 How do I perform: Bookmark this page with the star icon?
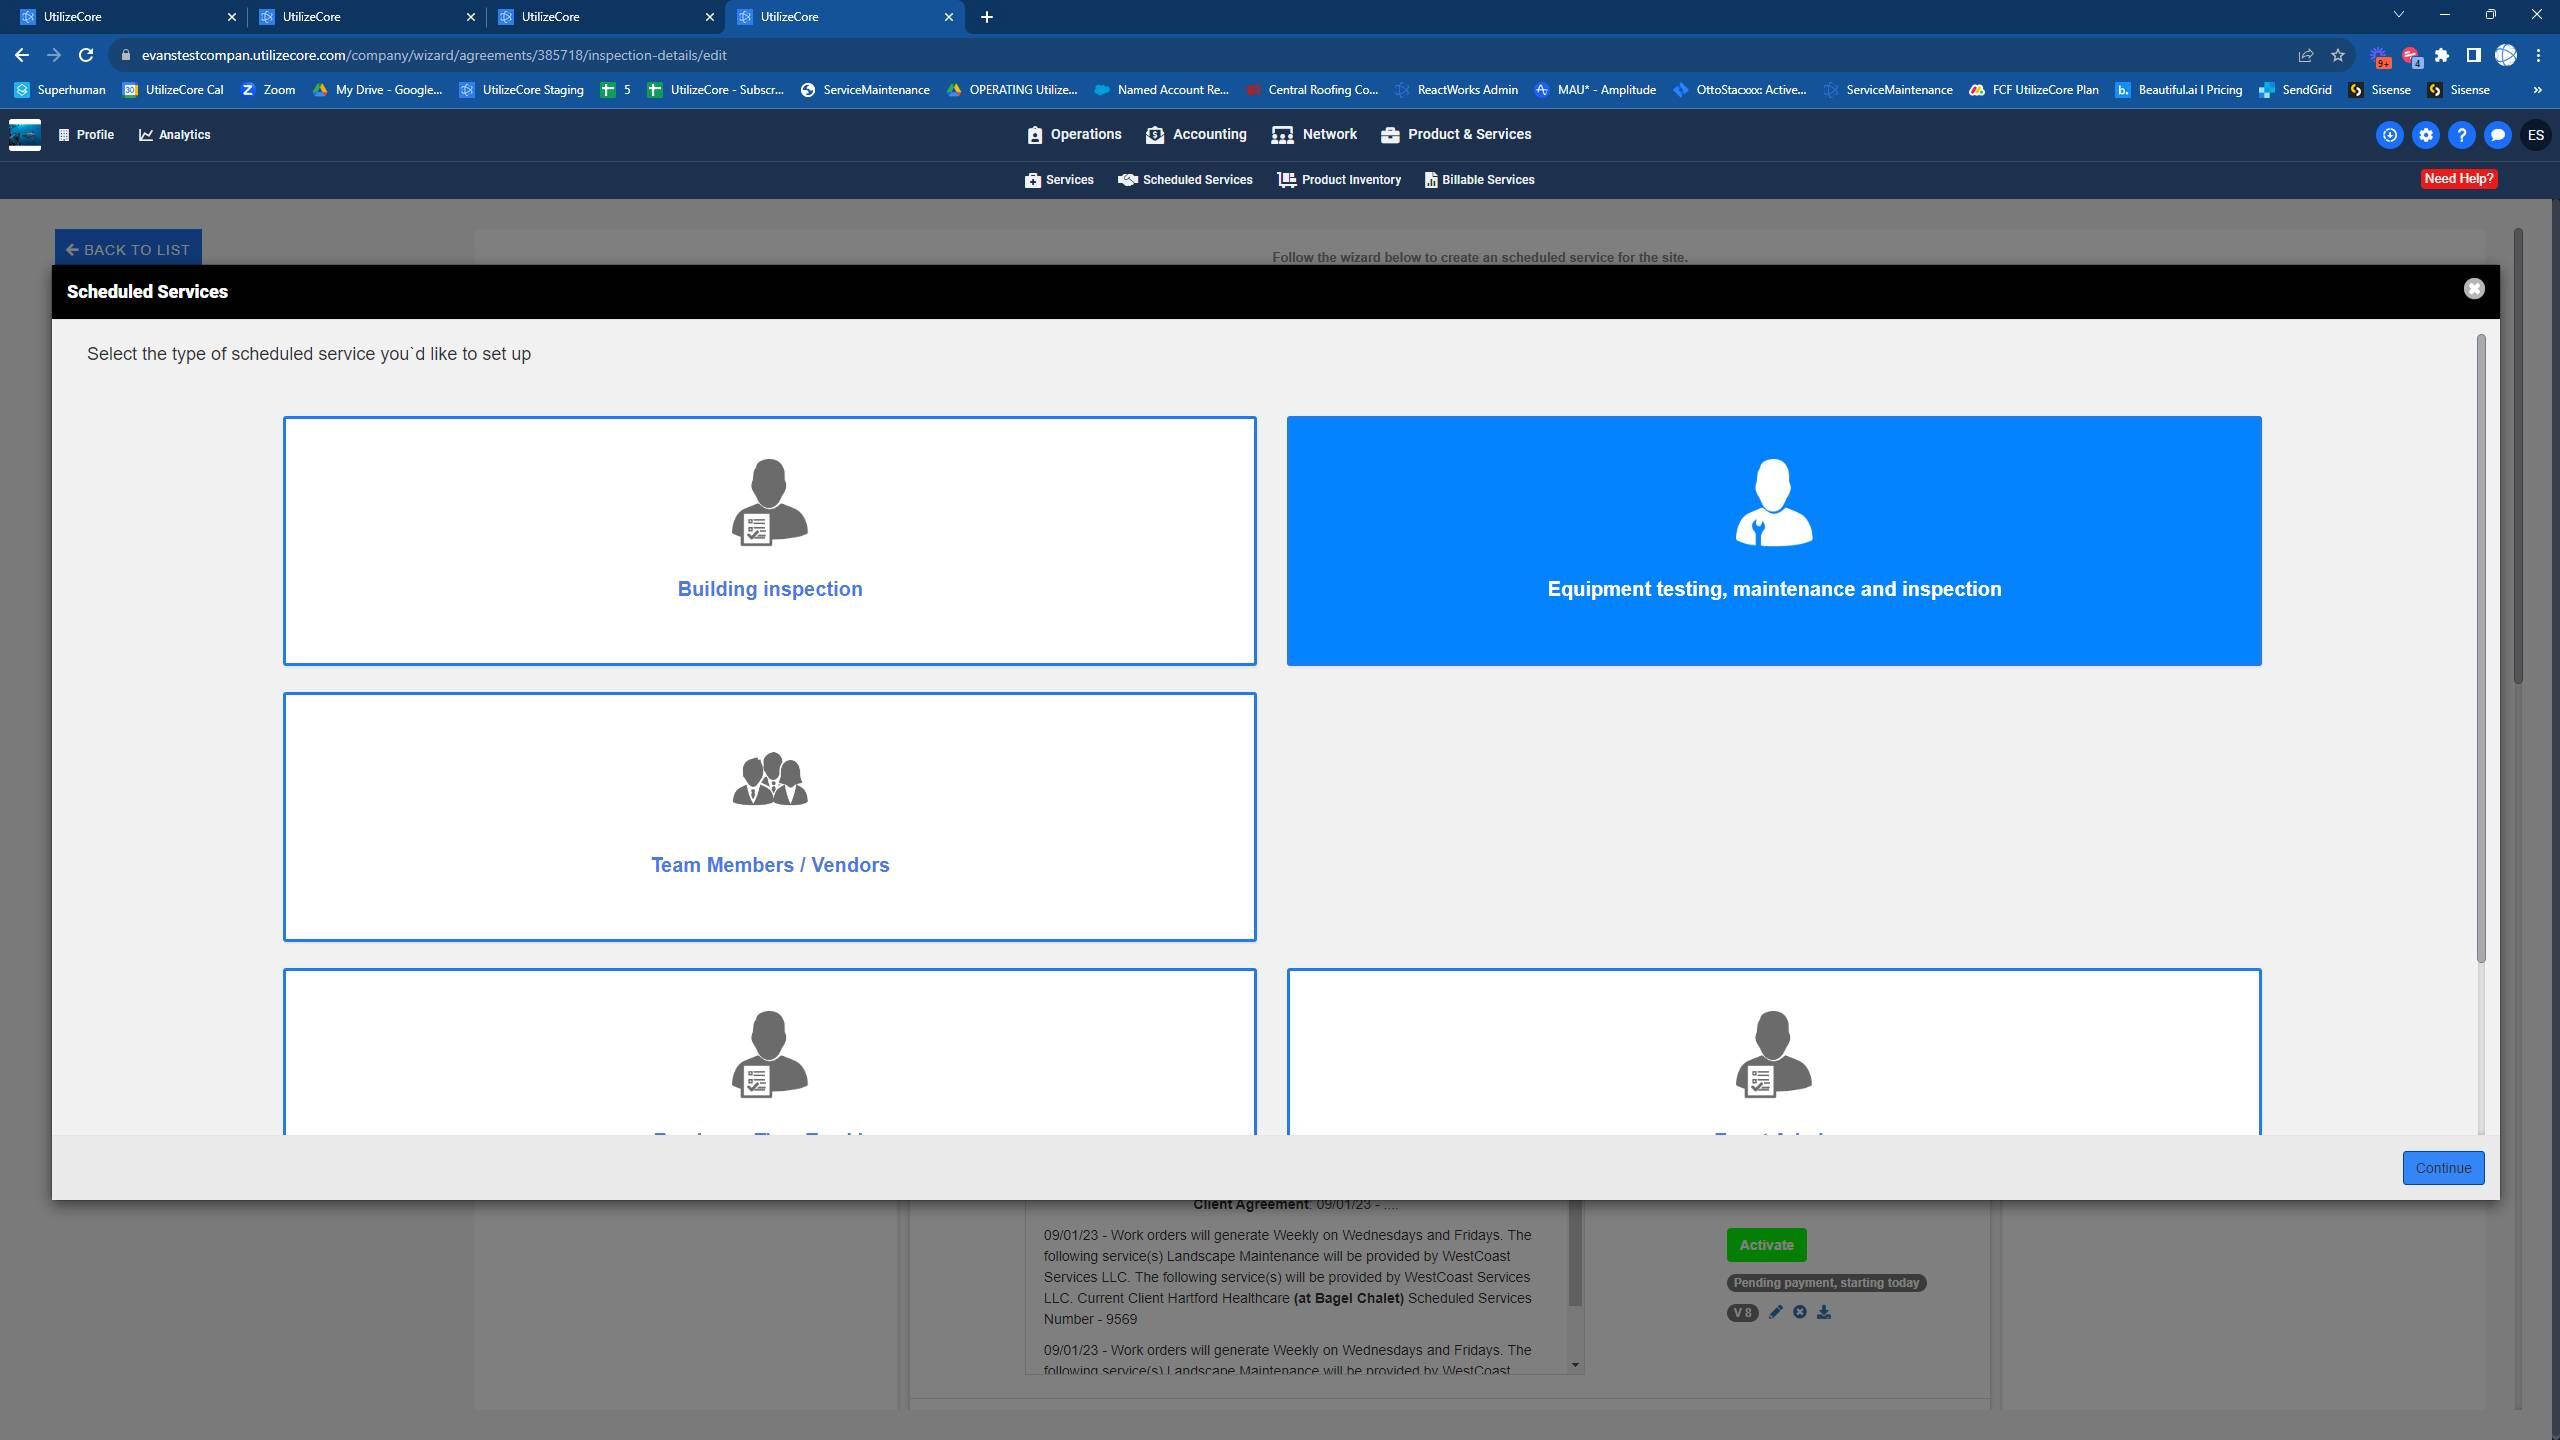pos(2337,55)
